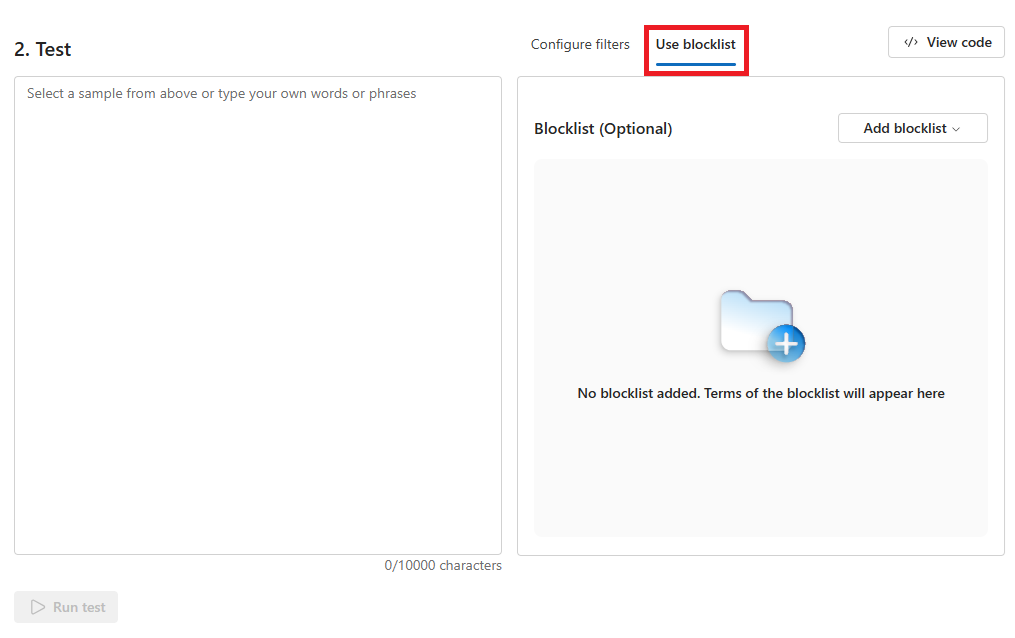Click the play icon on Run test
Screen dimensions: 1015x638
[38, 607]
